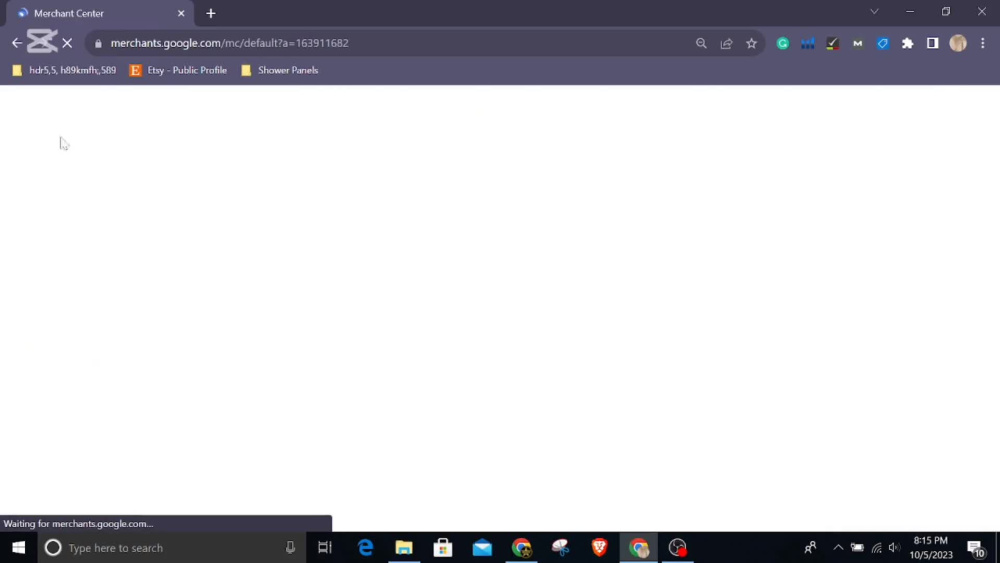The image size is (1000, 563).
Task: Open the Windows notification center
Action: click(x=975, y=548)
